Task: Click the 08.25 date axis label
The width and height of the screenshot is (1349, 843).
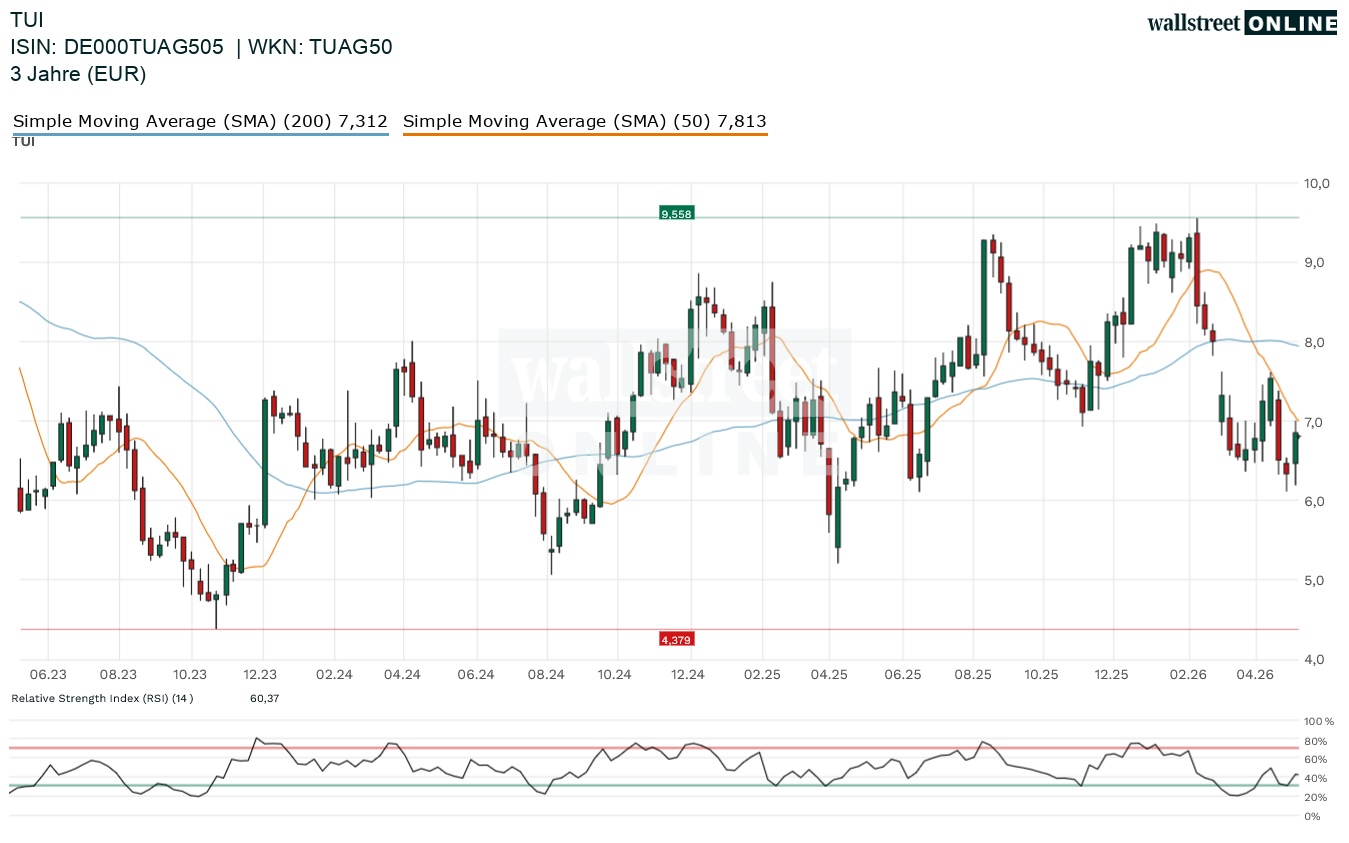Action: tap(973, 675)
